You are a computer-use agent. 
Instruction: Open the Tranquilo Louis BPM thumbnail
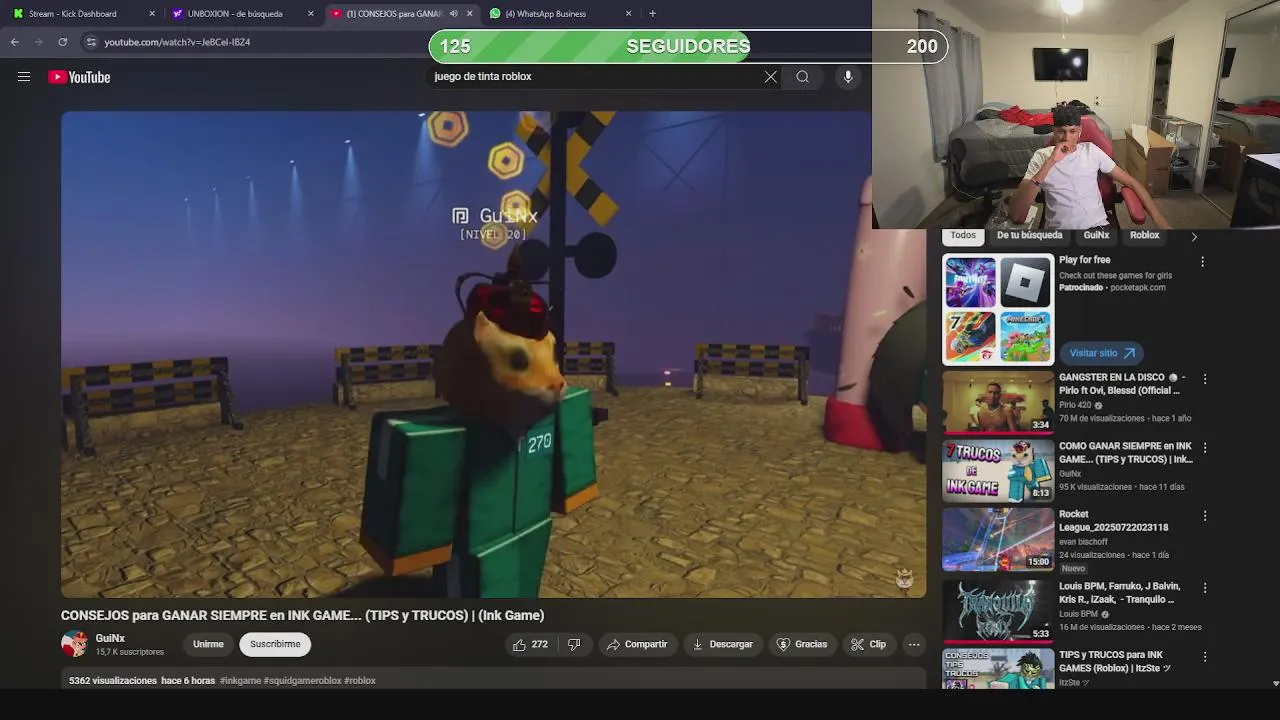point(998,610)
